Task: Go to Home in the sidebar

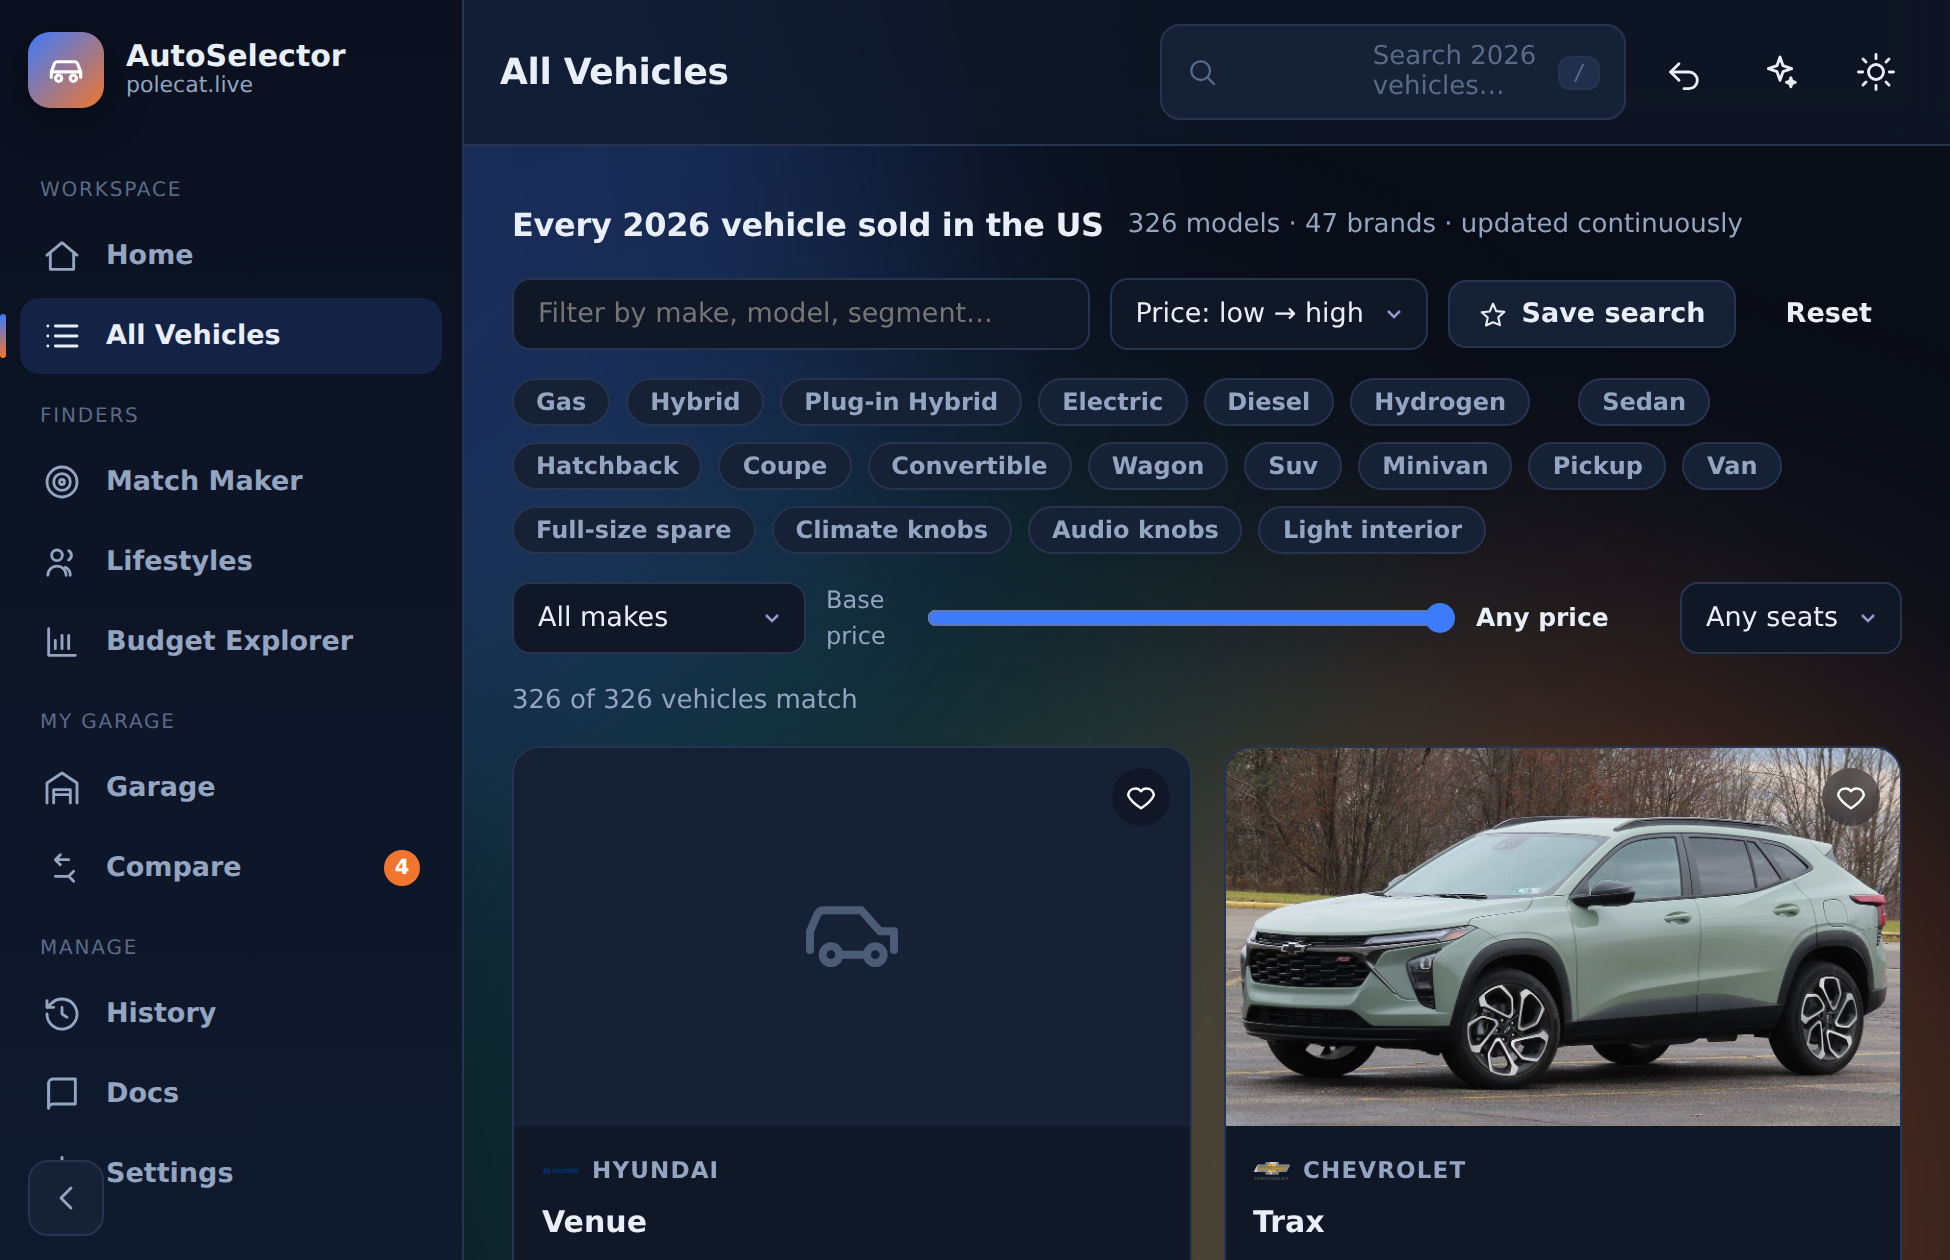Action: tap(231, 255)
